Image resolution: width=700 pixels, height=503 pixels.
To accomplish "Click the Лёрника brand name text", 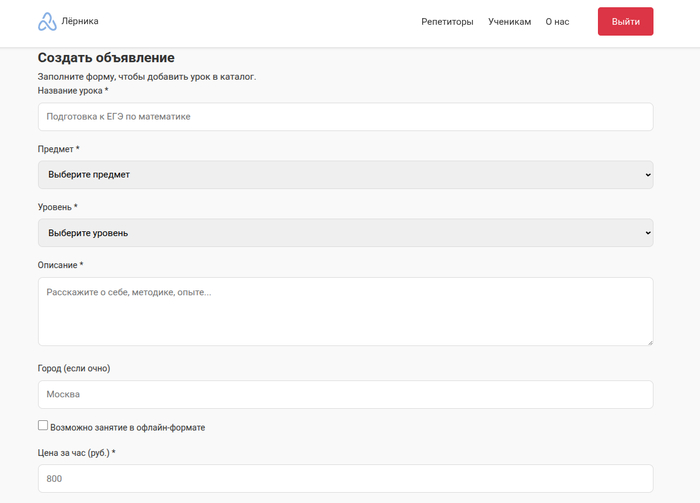I will [80, 21].
